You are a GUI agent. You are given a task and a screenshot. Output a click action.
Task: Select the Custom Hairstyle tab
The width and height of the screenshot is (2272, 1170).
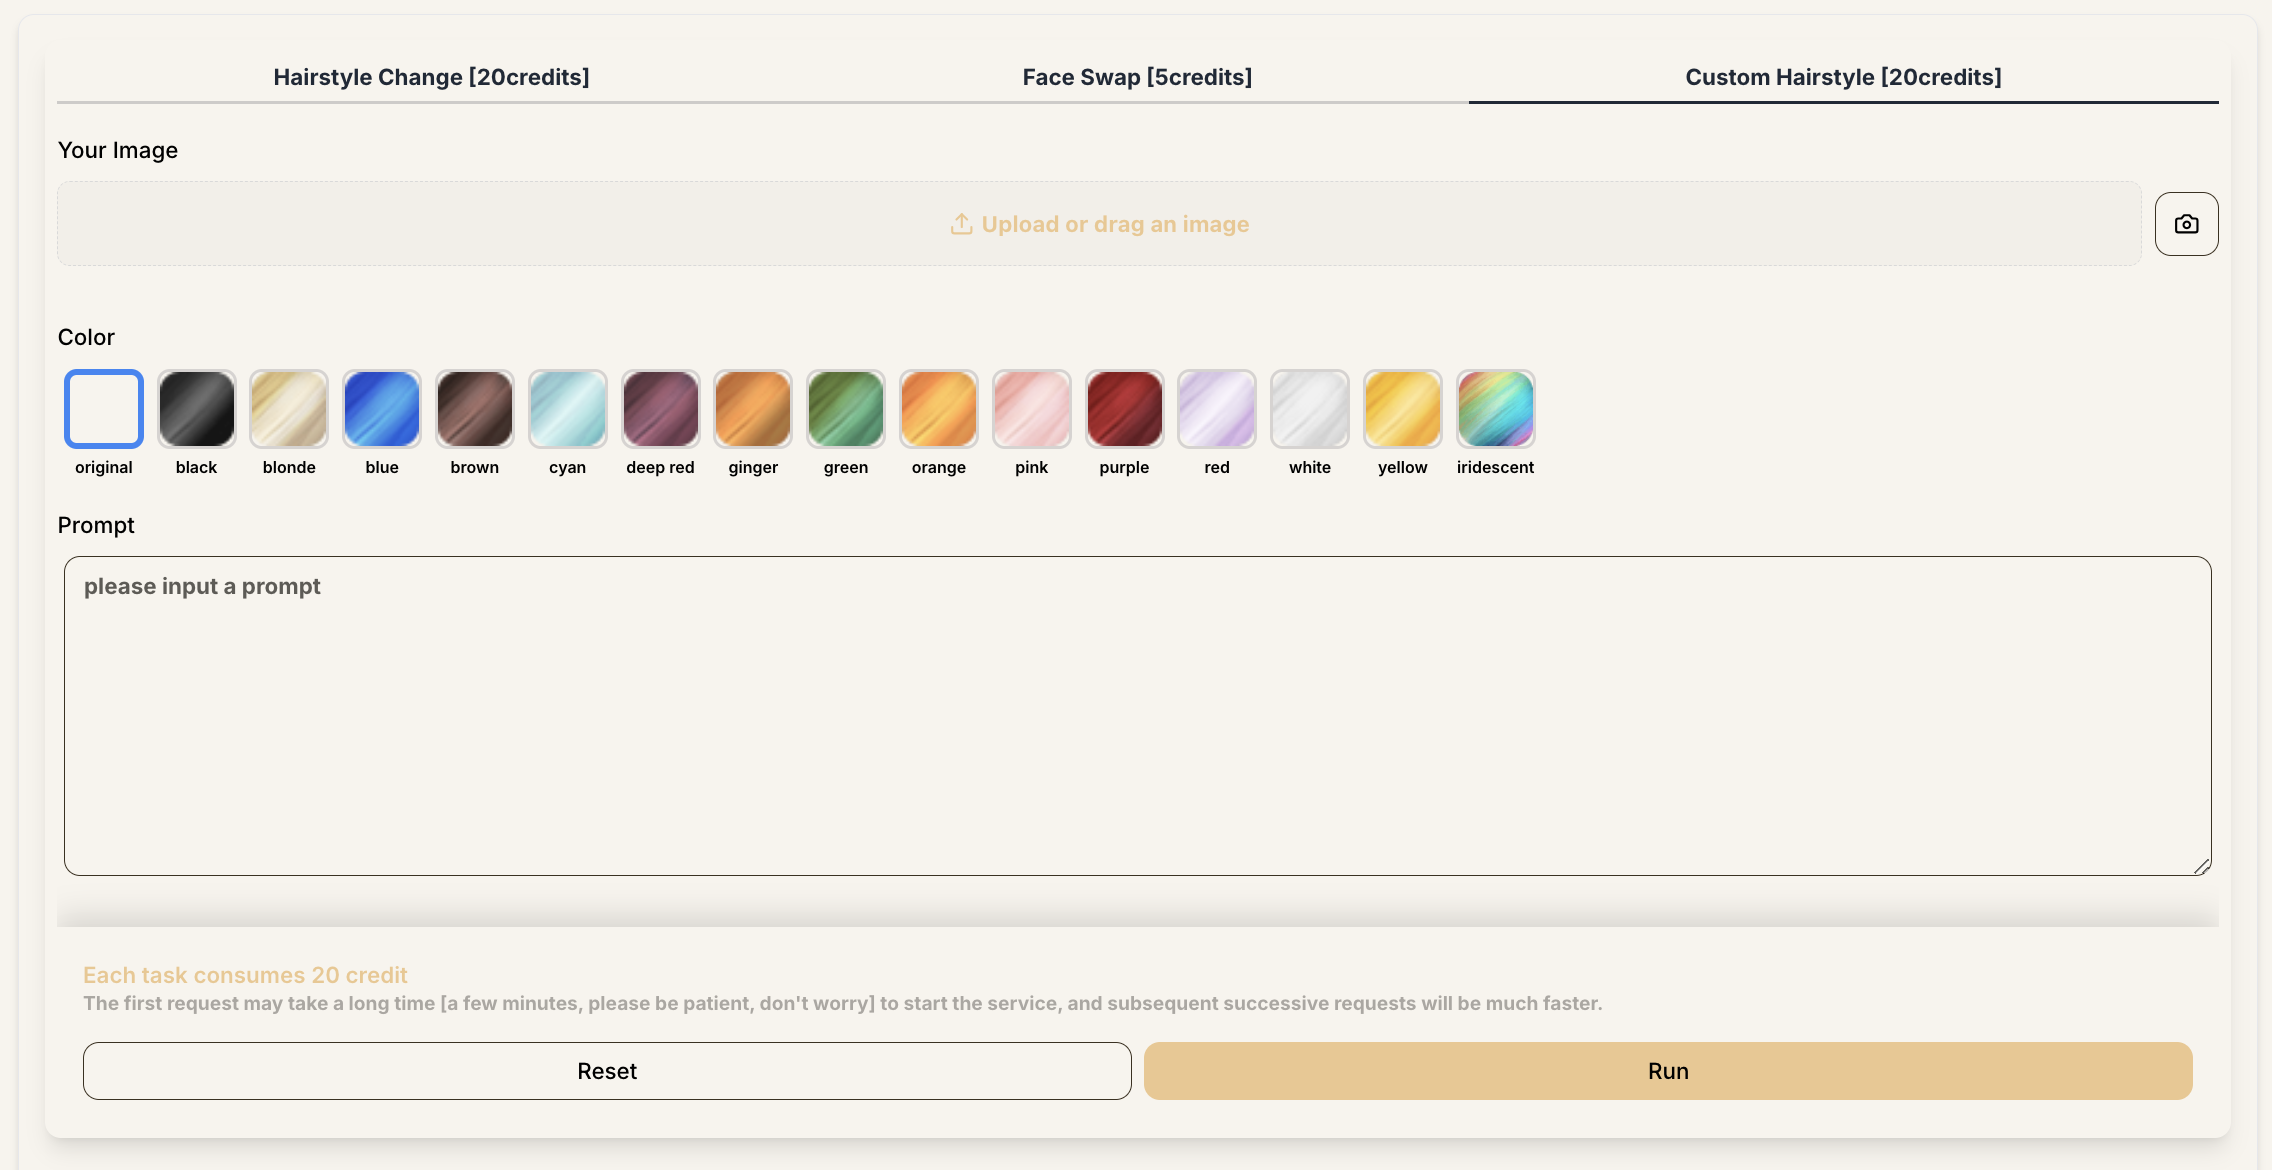coord(1843,77)
